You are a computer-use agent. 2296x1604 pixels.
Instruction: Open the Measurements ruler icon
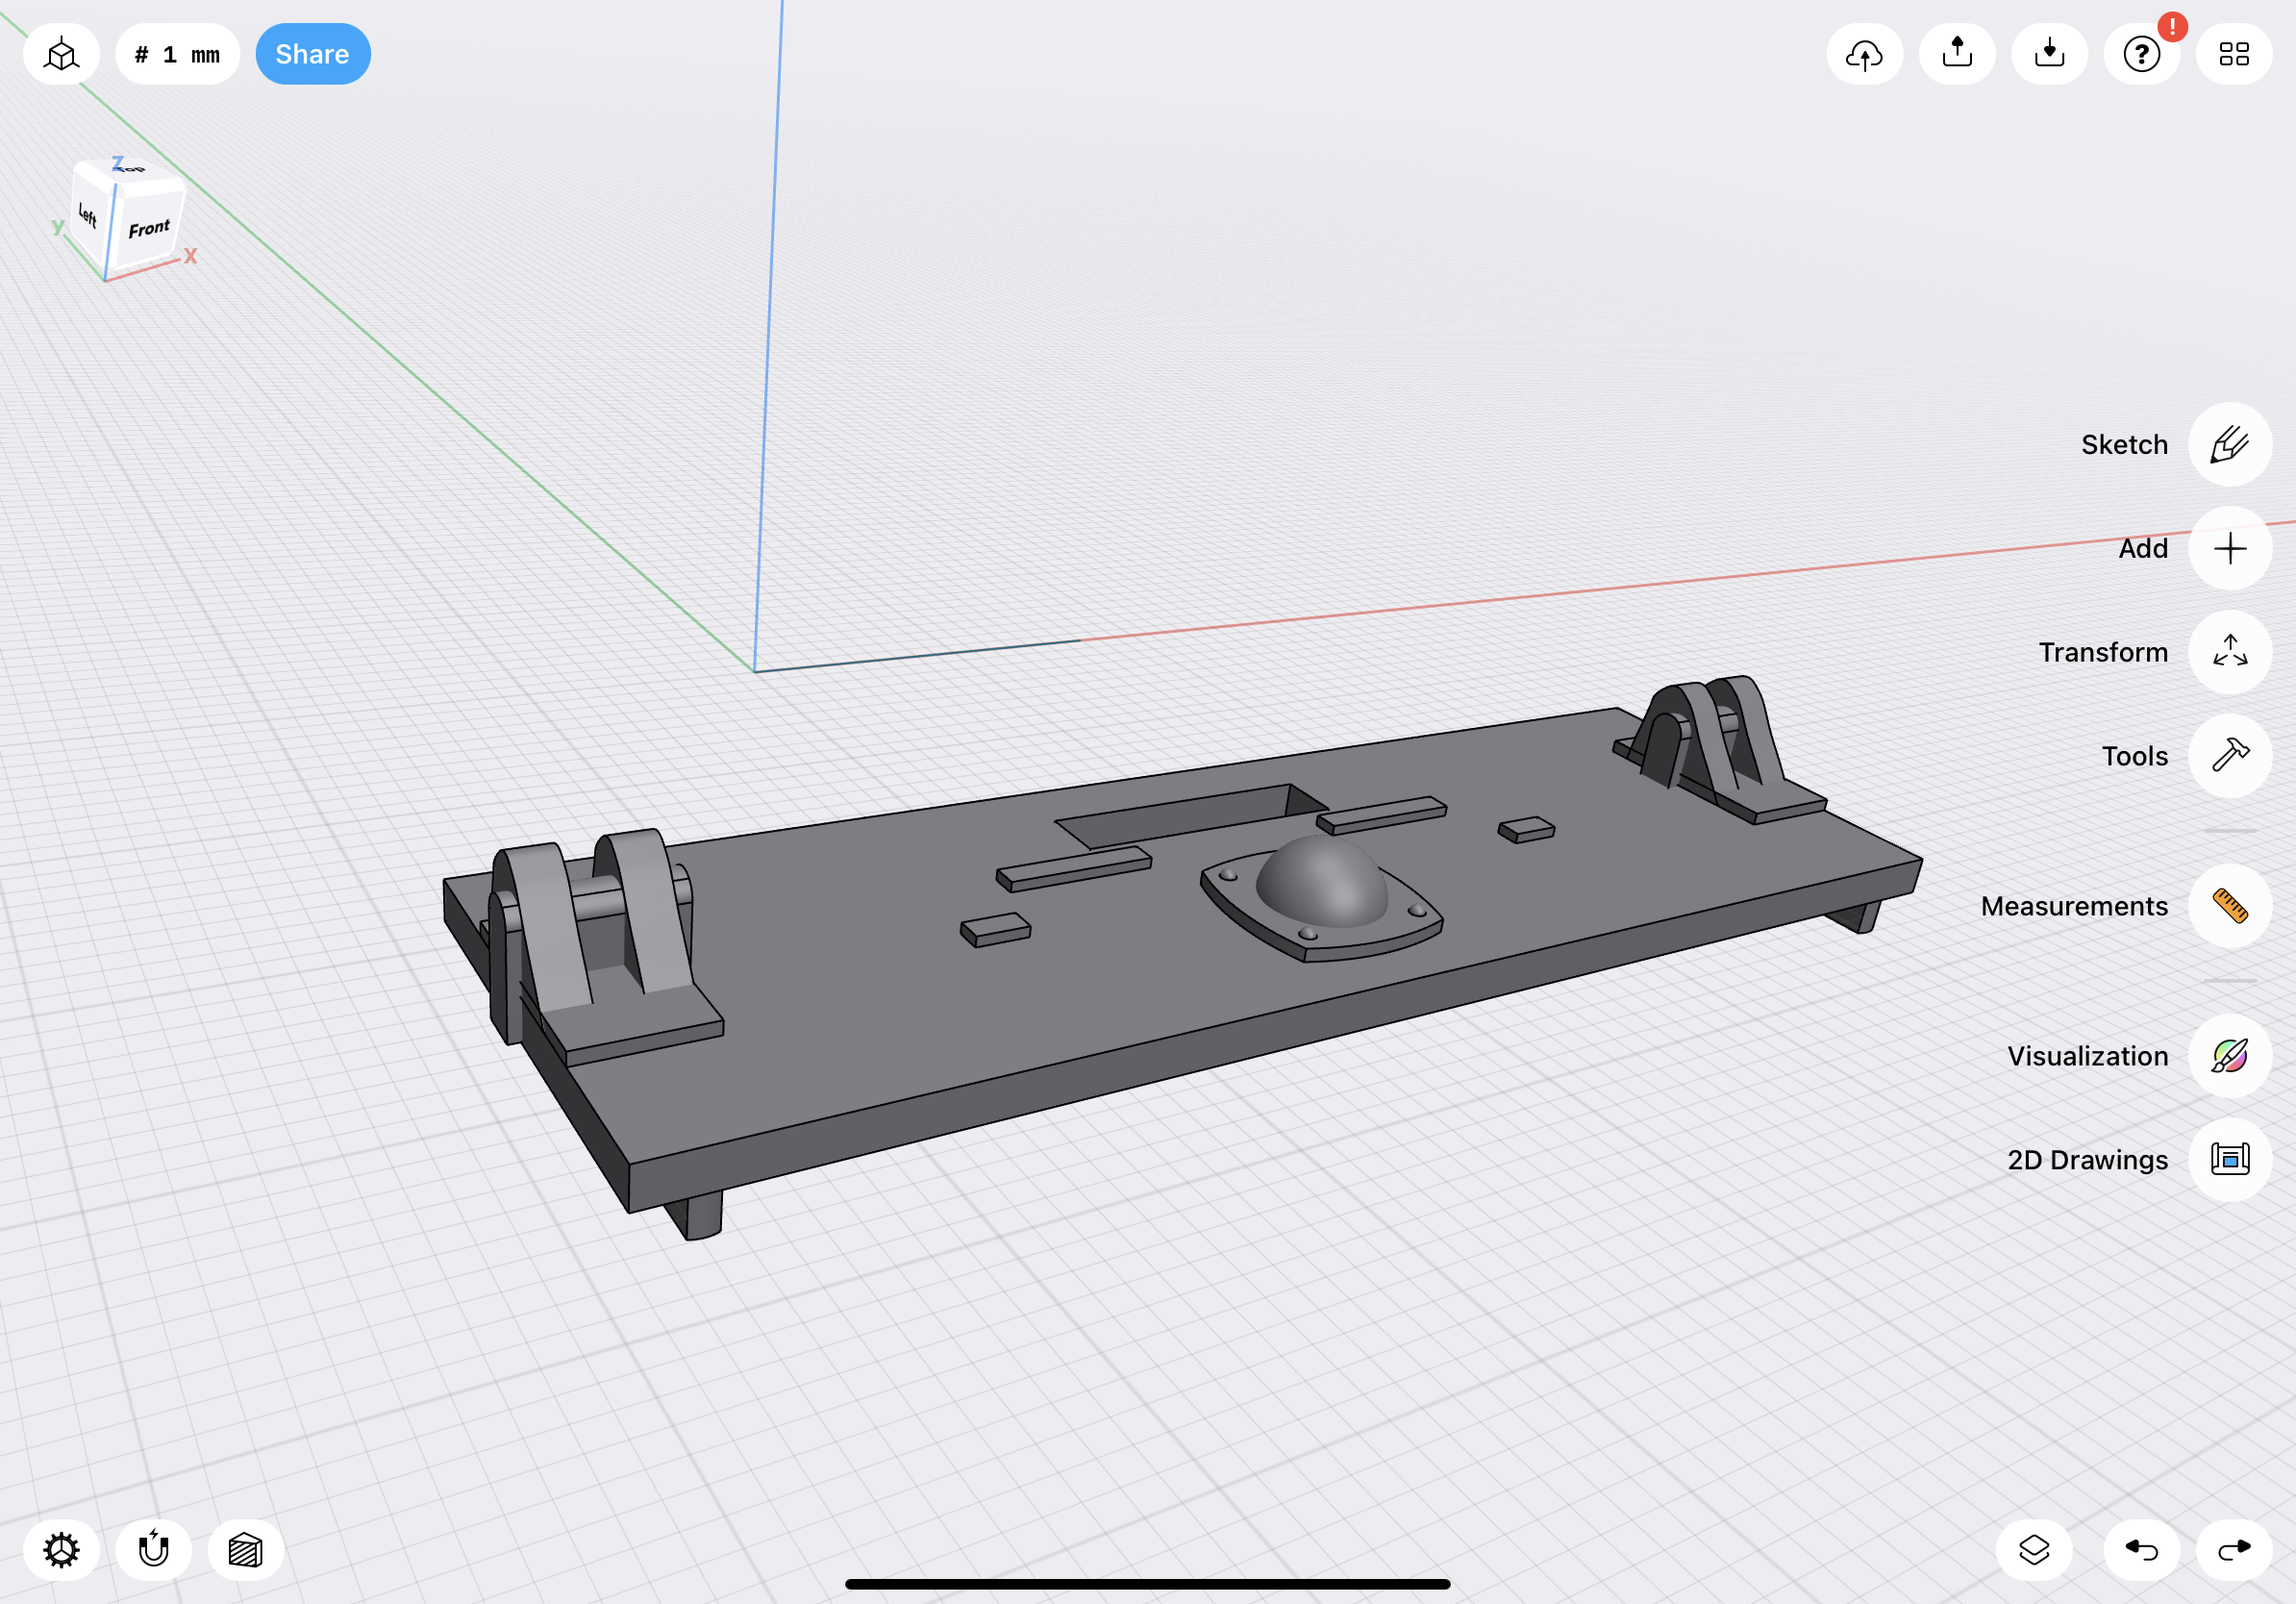(x=2230, y=906)
